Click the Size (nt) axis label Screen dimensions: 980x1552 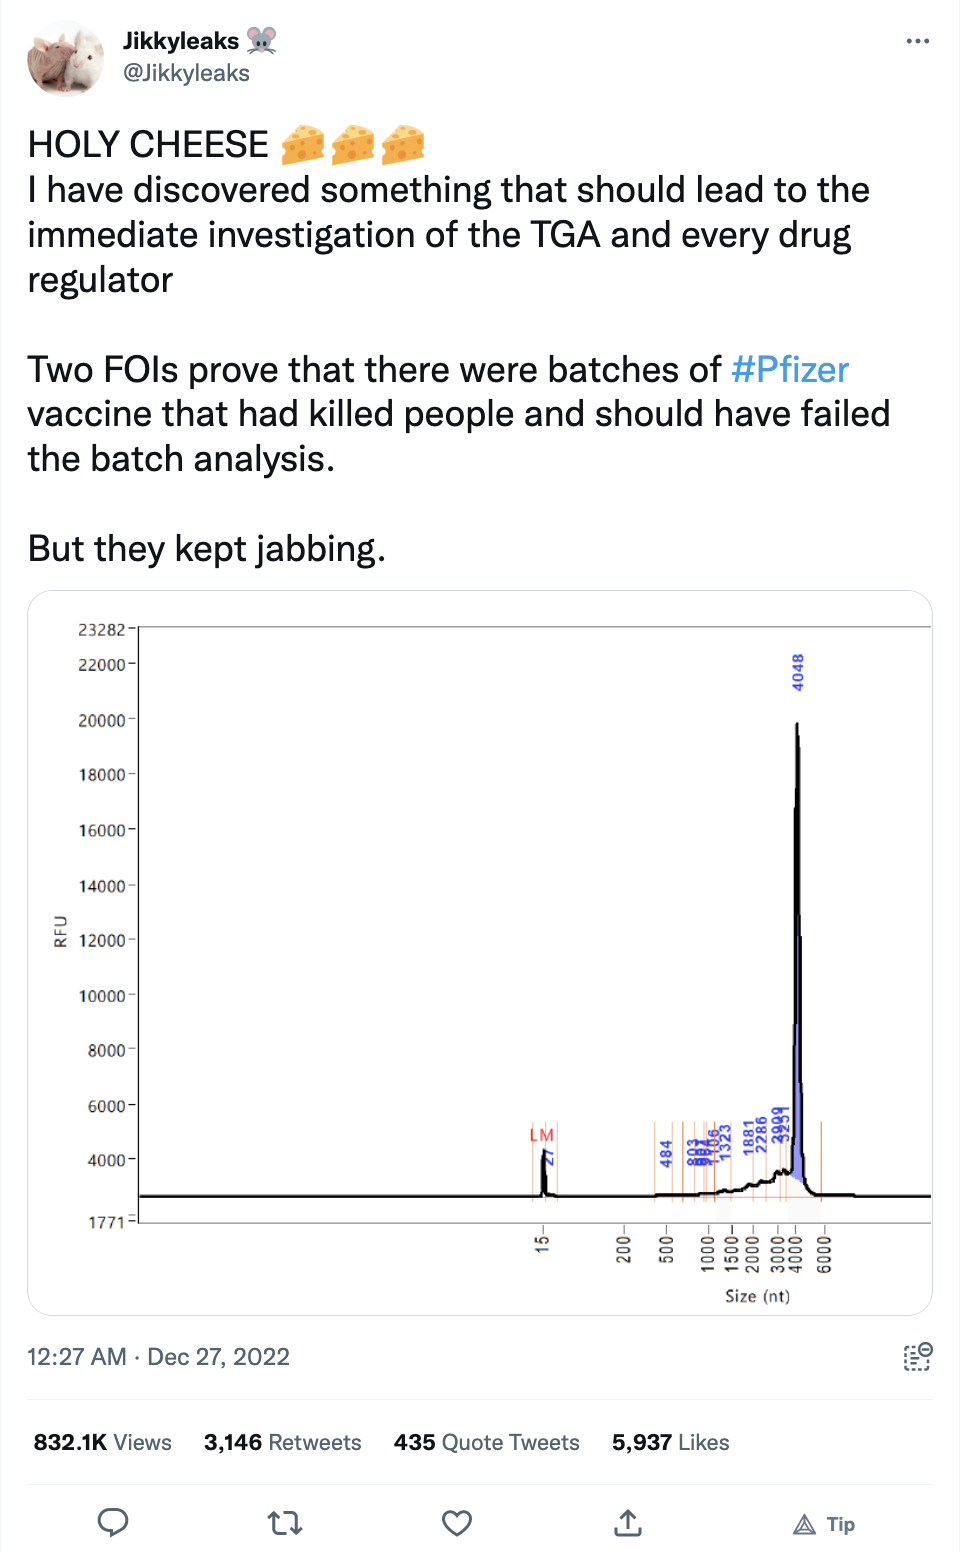coord(758,1296)
